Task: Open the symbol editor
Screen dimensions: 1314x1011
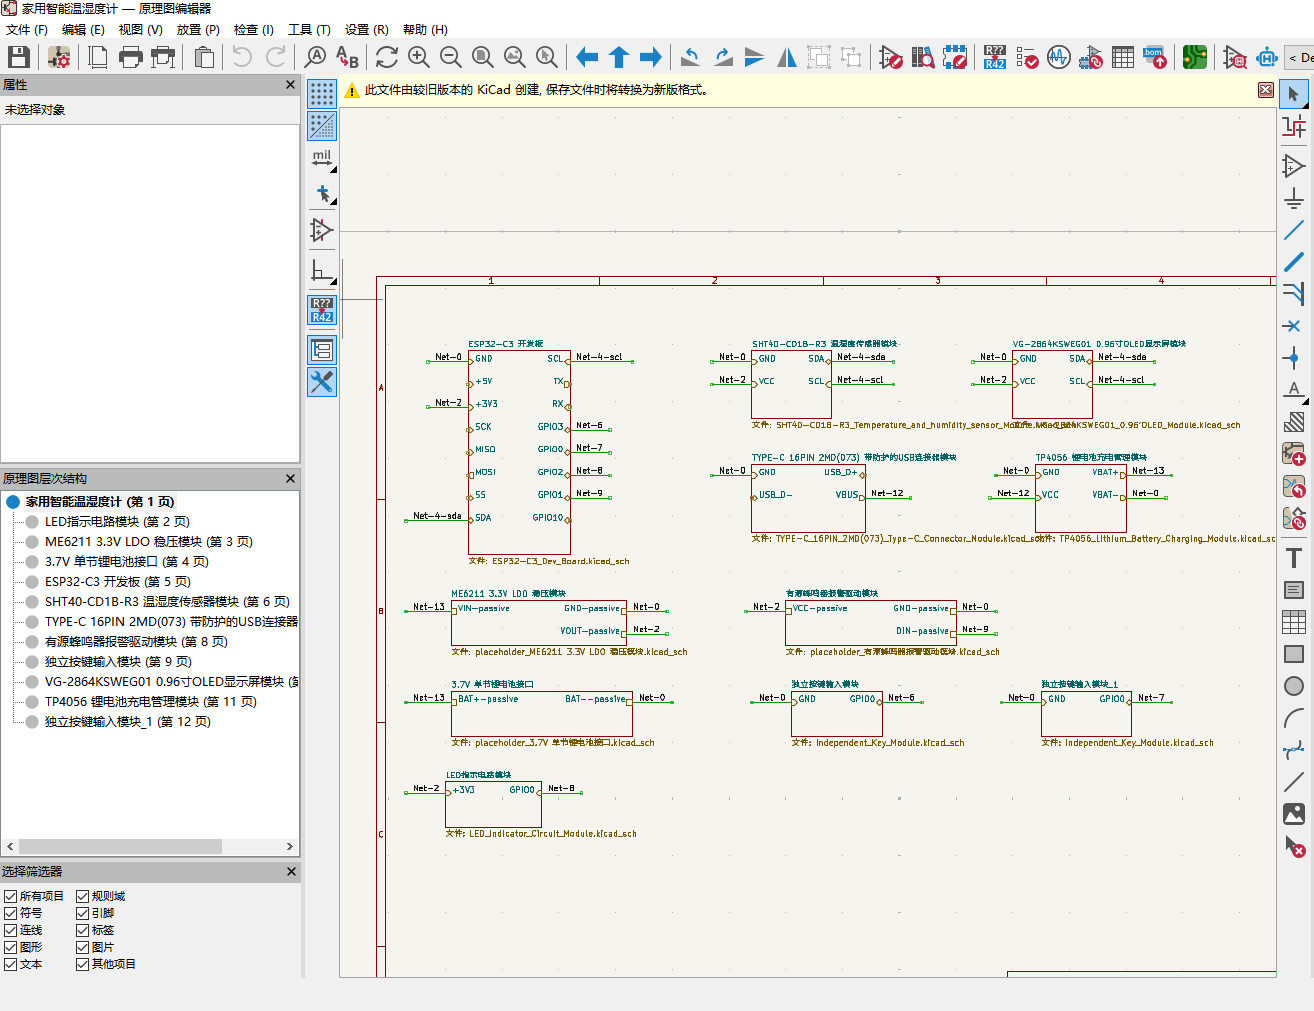Action: coord(891,57)
